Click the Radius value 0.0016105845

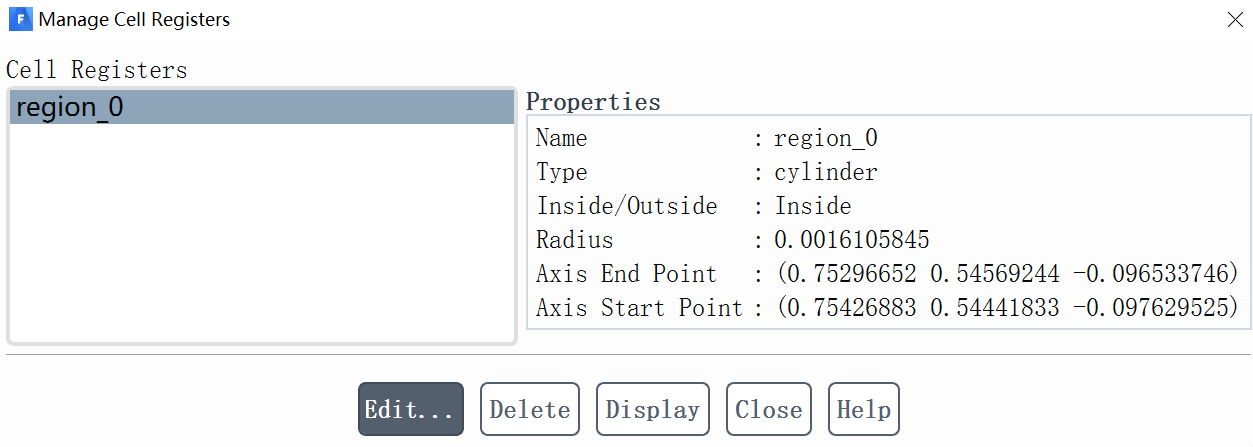(x=852, y=240)
